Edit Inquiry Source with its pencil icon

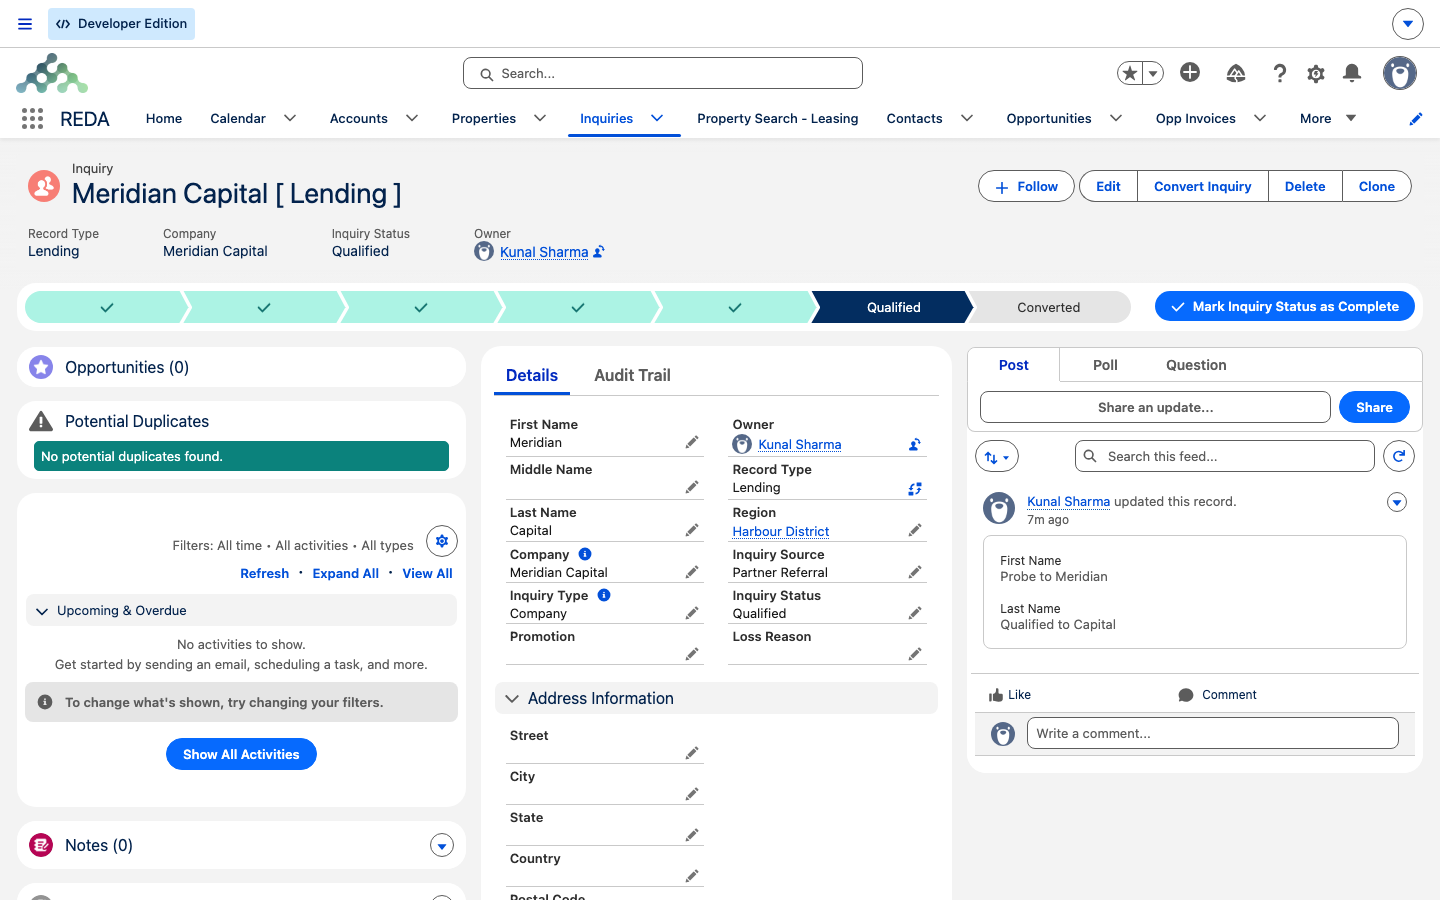pos(914,572)
